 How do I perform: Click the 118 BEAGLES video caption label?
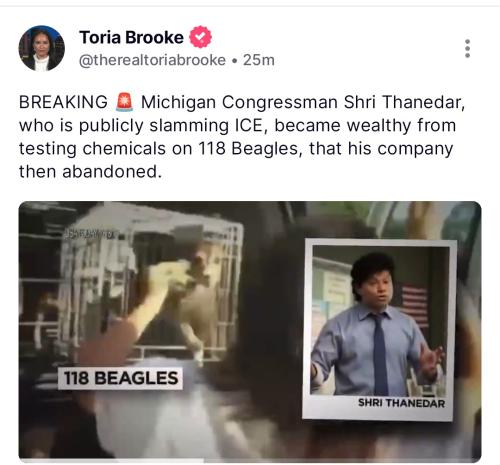pyautogui.click(x=120, y=378)
